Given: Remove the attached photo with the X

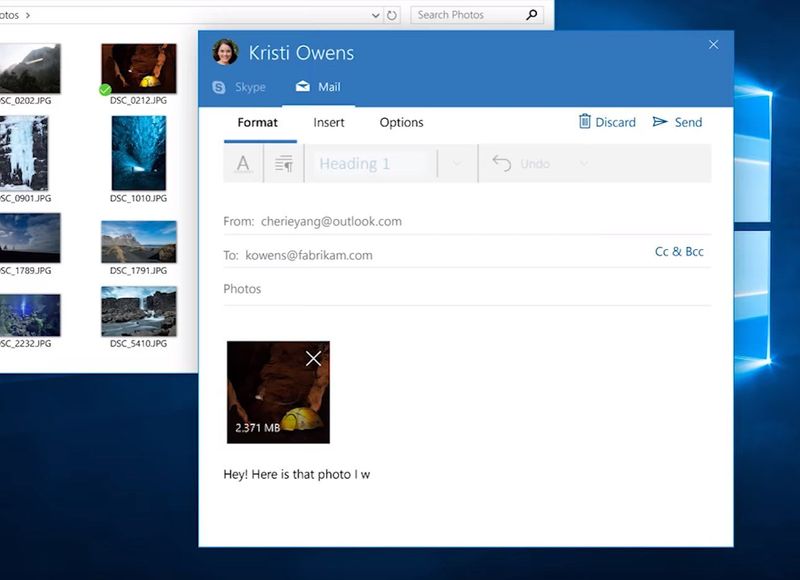Looking at the screenshot, I should click(x=313, y=358).
